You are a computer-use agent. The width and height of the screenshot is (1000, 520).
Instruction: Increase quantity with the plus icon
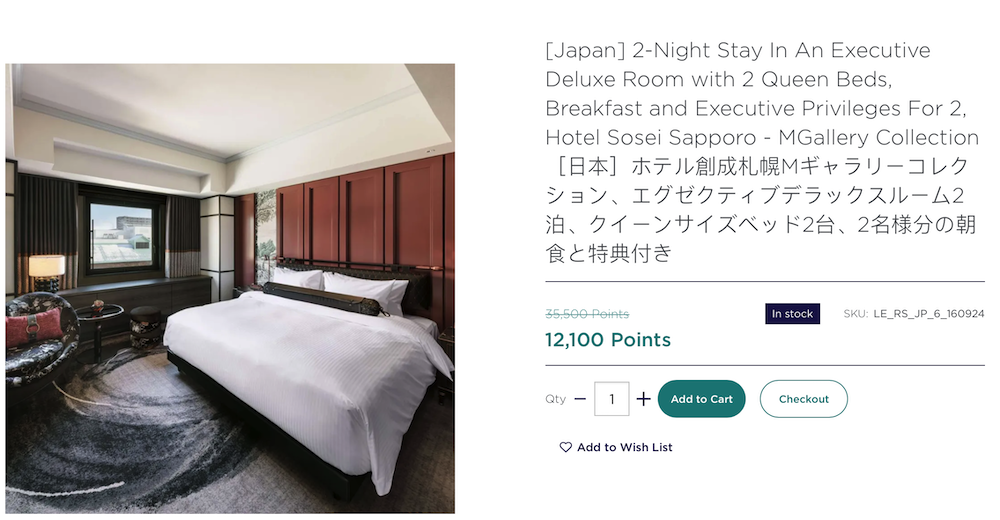click(x=643, y=399)
